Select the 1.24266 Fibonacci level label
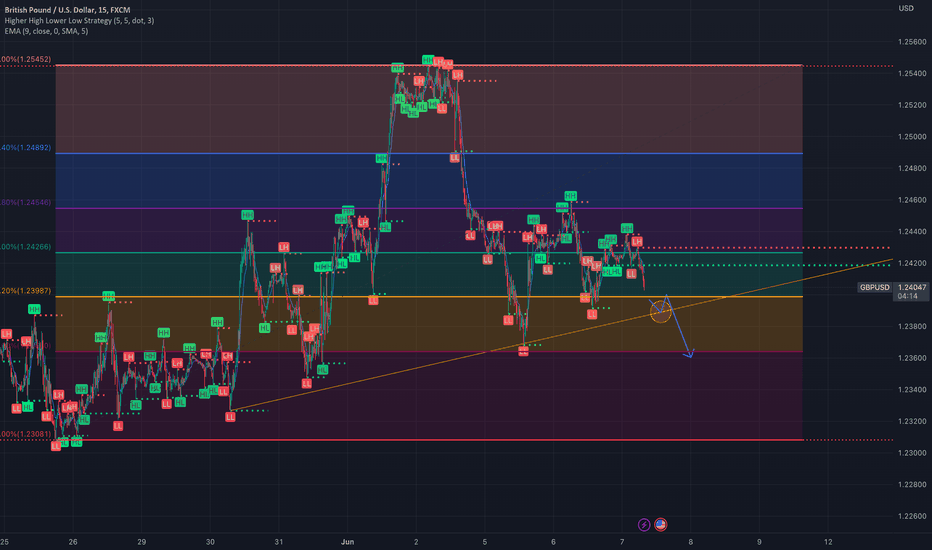This screenshot has width=932, height=550. coord(26,247)
